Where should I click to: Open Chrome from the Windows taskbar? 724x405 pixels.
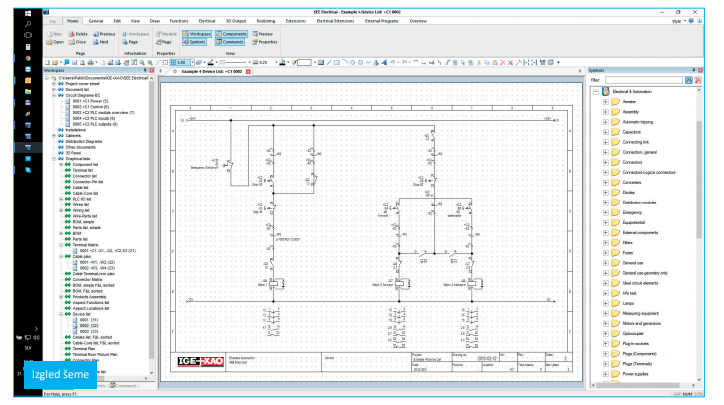28,58
